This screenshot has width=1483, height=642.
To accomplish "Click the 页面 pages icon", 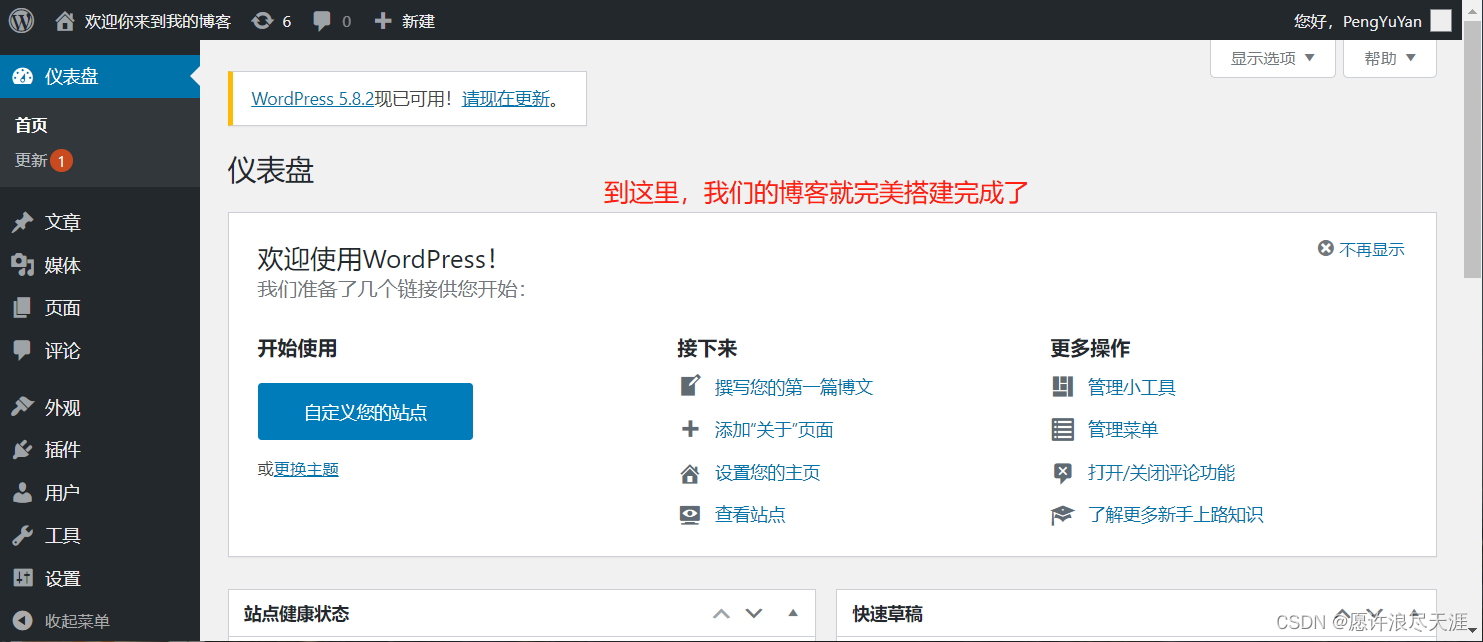I will point(22,308).
